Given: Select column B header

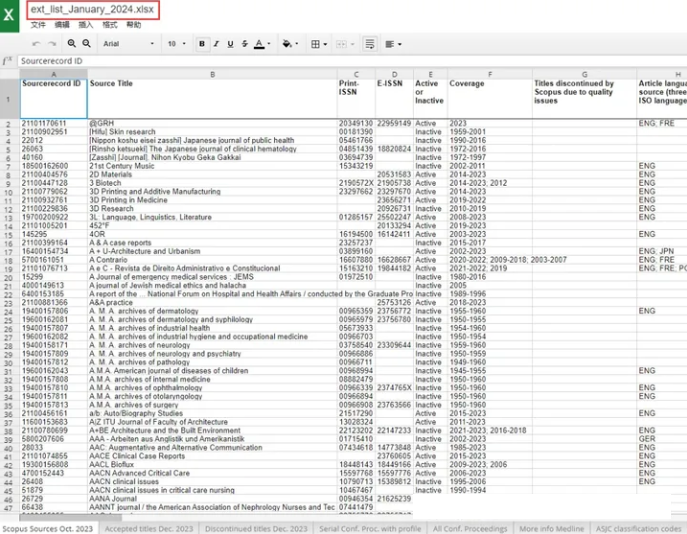Looking at the screenshot, I should (x=212, y=74).
